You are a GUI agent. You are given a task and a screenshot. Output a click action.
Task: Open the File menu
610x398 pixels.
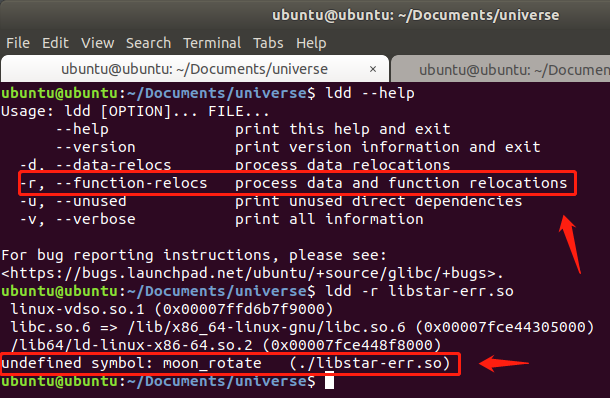pyautogui.click(x=18, y=43)
